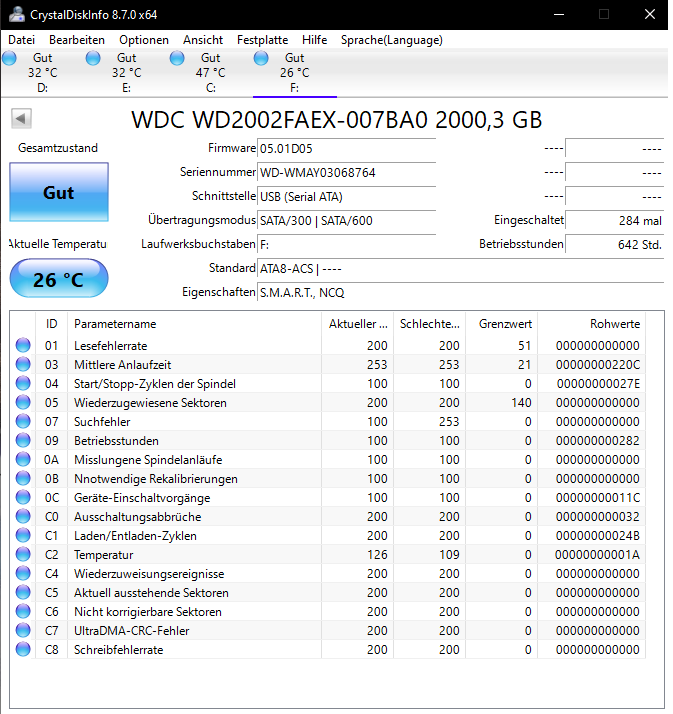This screenshot has width=673, height=714.
Task: Click status icon for Ausschaltungsabbrüche
Action: [x=23, y=516]
